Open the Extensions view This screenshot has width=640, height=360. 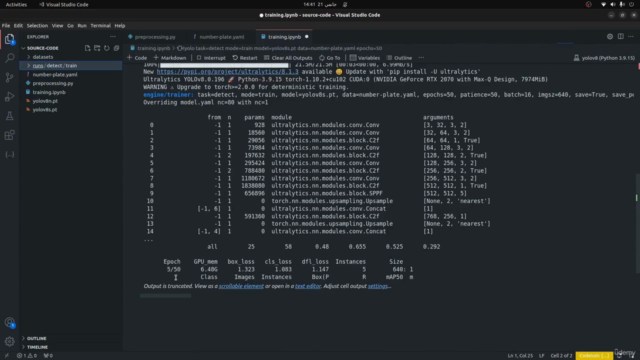click(x=9, y=135)
